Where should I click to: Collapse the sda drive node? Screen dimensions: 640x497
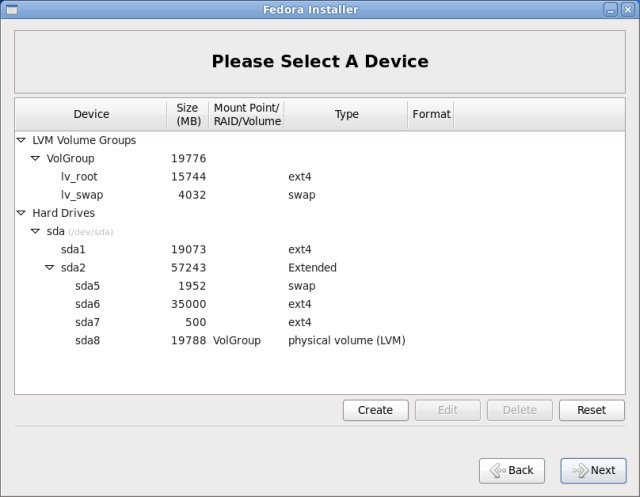pos(36,231)
